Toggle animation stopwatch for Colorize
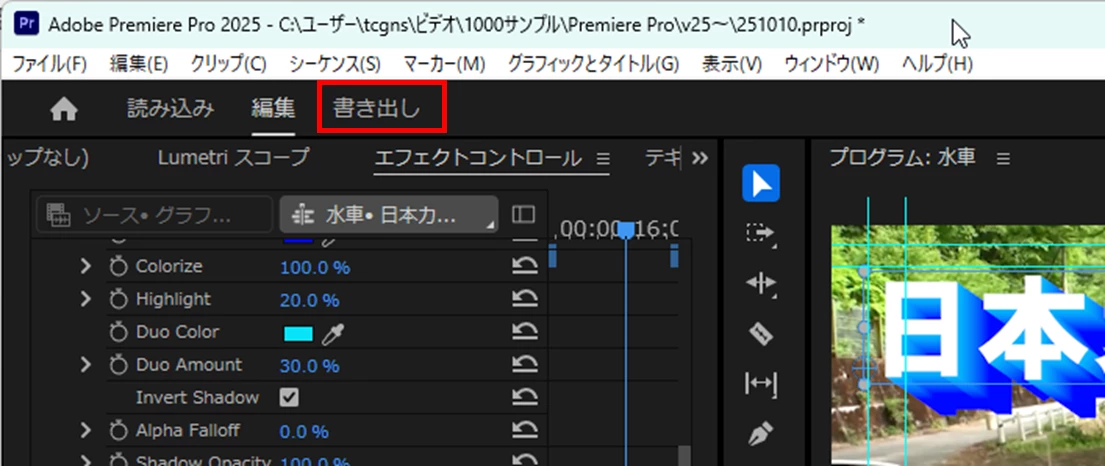The image size is (1105, 466). pos(118,266)
